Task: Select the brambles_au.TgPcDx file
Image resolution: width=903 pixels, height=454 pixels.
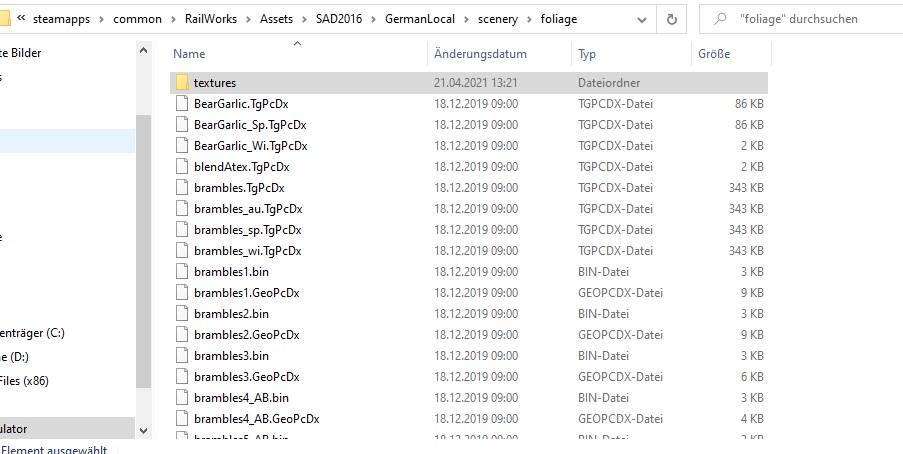Action: (247, 208)
